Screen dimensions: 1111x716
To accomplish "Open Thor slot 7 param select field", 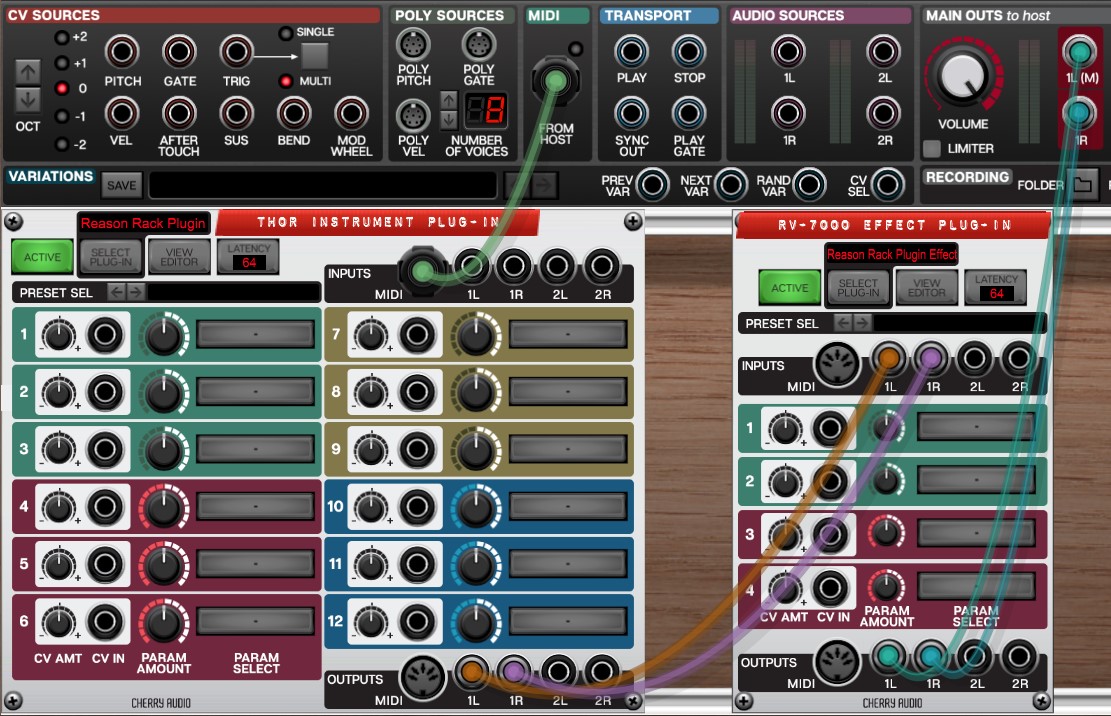I will pyautogui.click(x=568, y=334).
